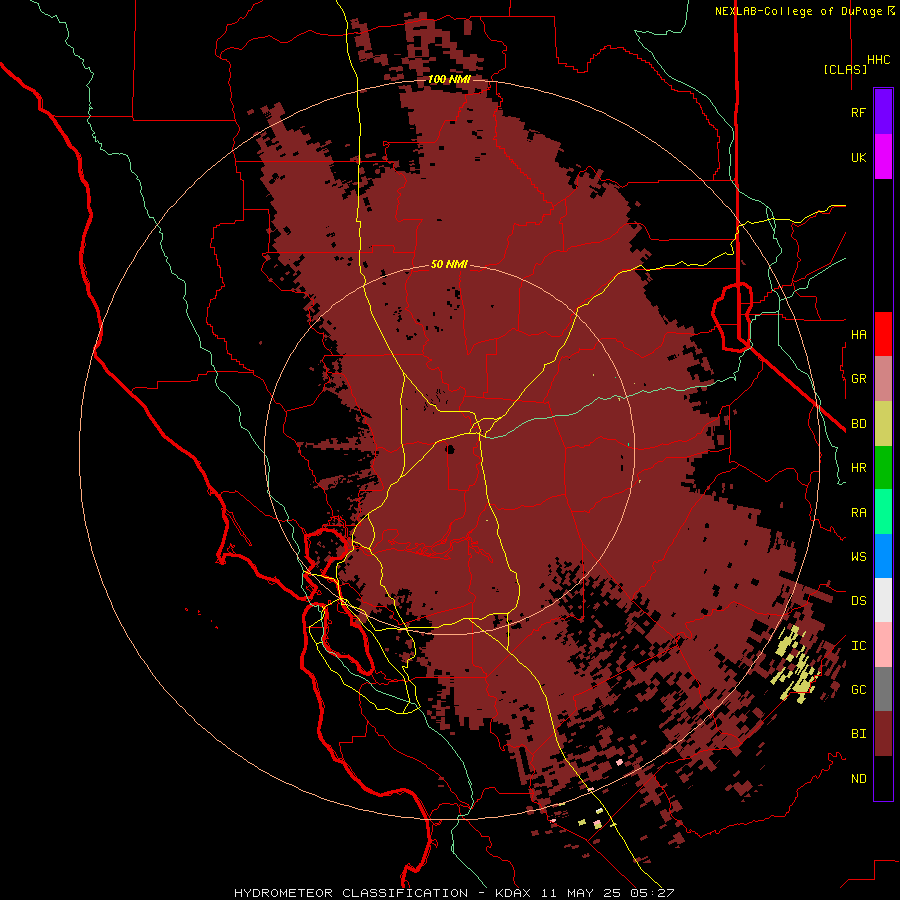Click the dark red BI legend swatch

[883, 734]
